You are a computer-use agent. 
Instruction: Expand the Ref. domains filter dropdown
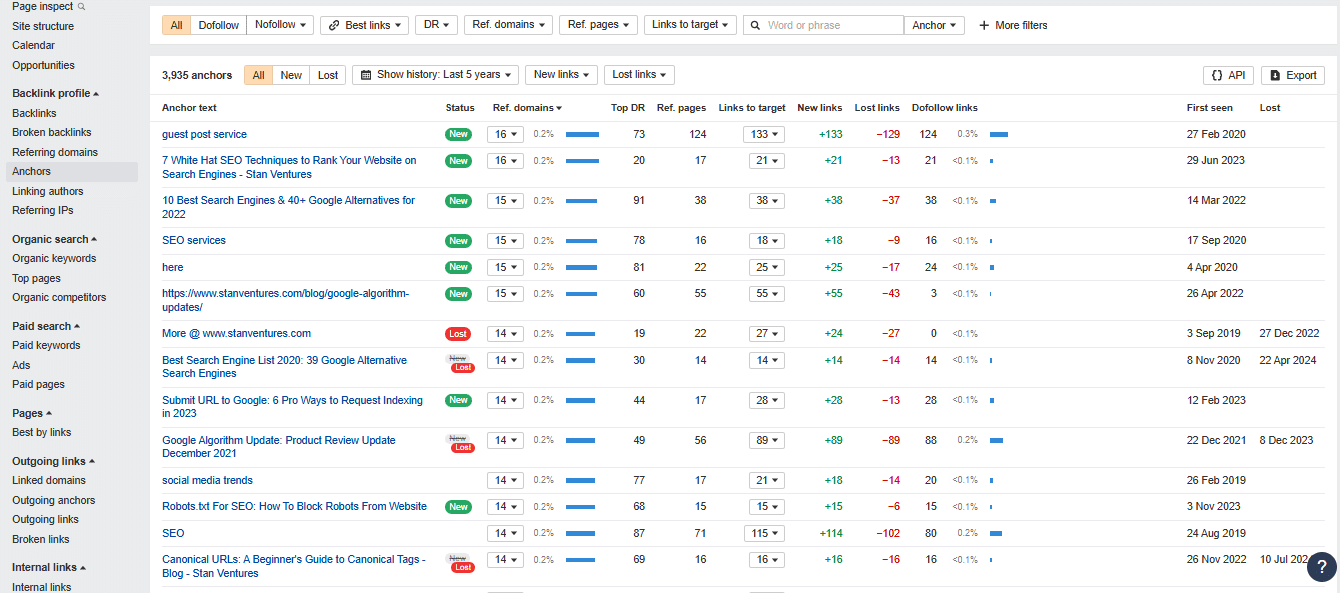(x=508, y=25)
